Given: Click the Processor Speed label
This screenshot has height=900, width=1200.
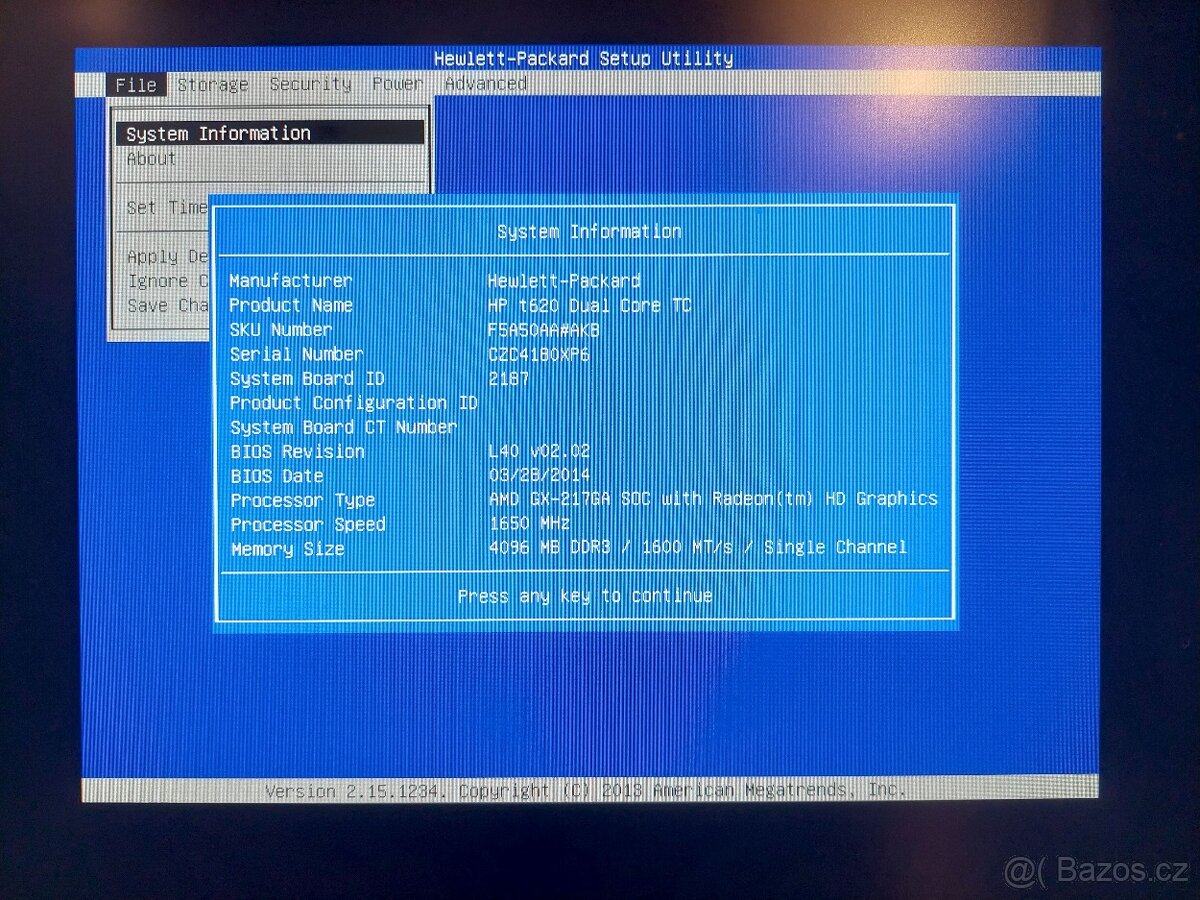Looking at the screenshot, I should [x=307, y=524].
